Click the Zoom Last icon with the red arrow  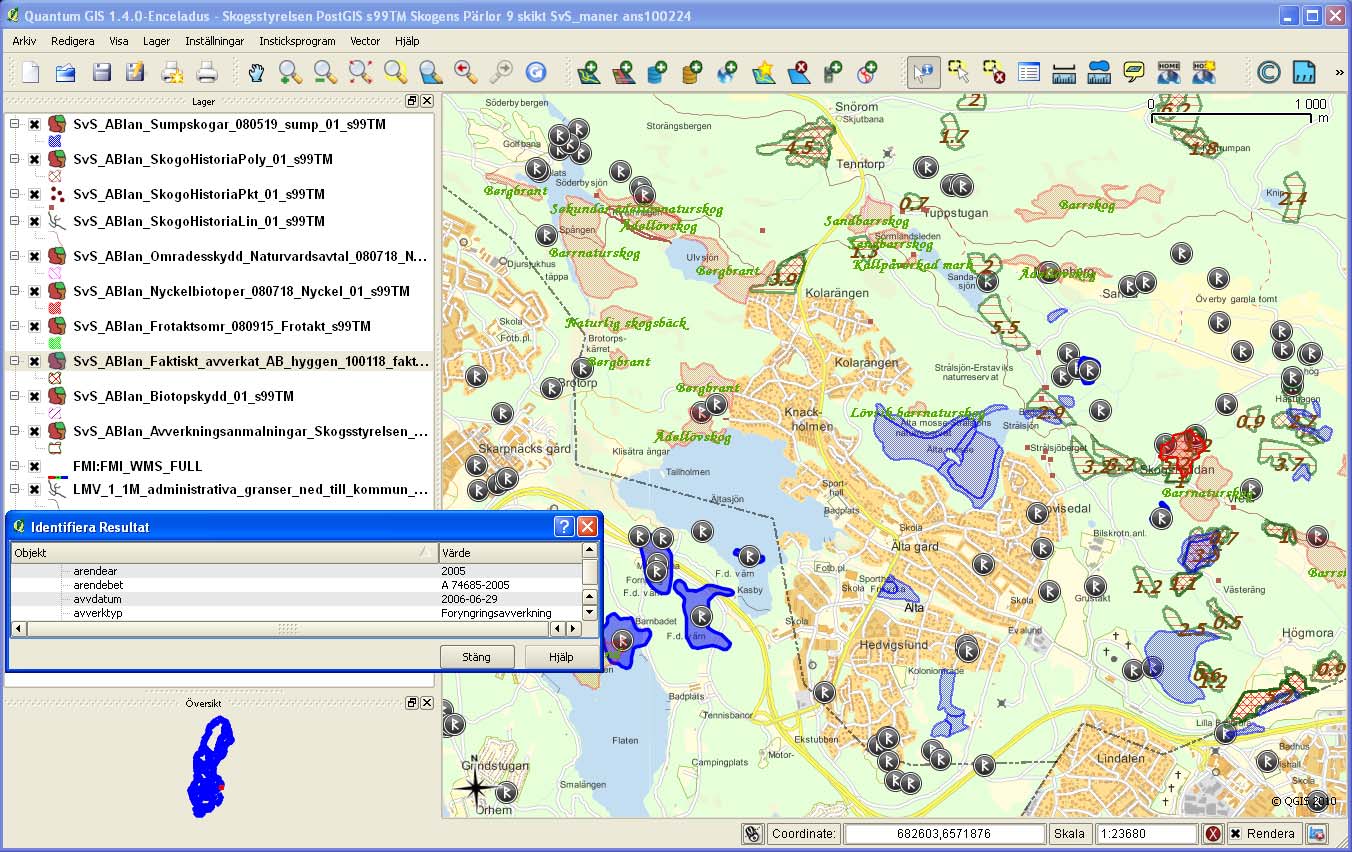click(x=466, y=72)
